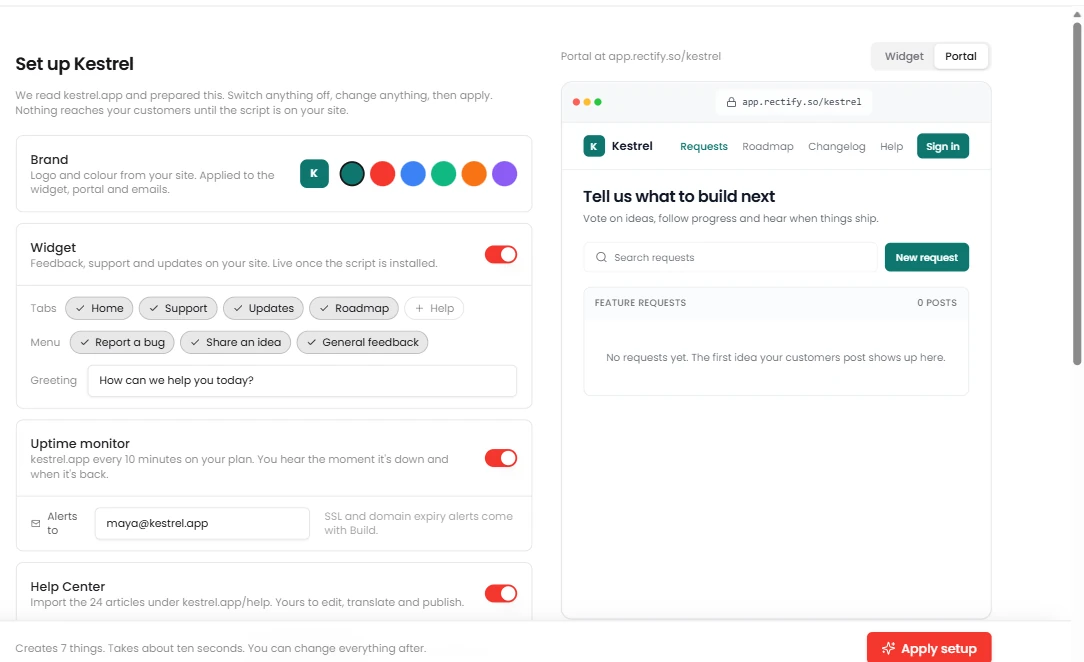Switch off the Help Center toggle
The width and height of the screenshot is (1084, 662).
[x=501, y=593]
